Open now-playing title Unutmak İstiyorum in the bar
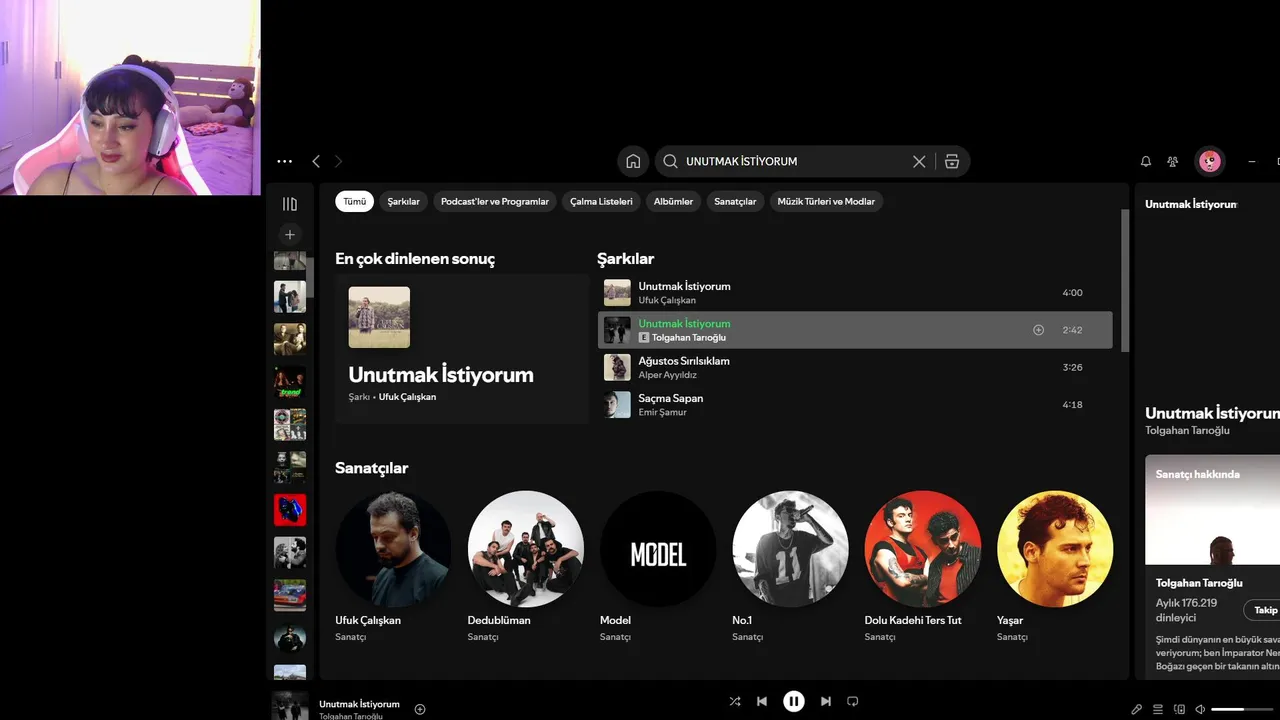Image resolution: width=1280 pixels, height=720 pixels. click(359, 704)
